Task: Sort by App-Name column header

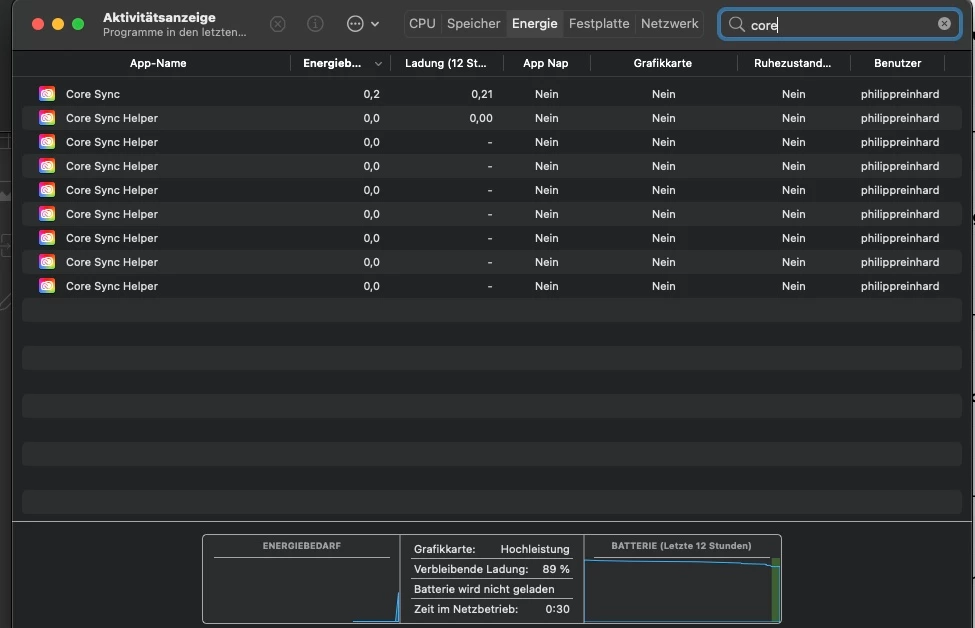Action: click(158, 63)
